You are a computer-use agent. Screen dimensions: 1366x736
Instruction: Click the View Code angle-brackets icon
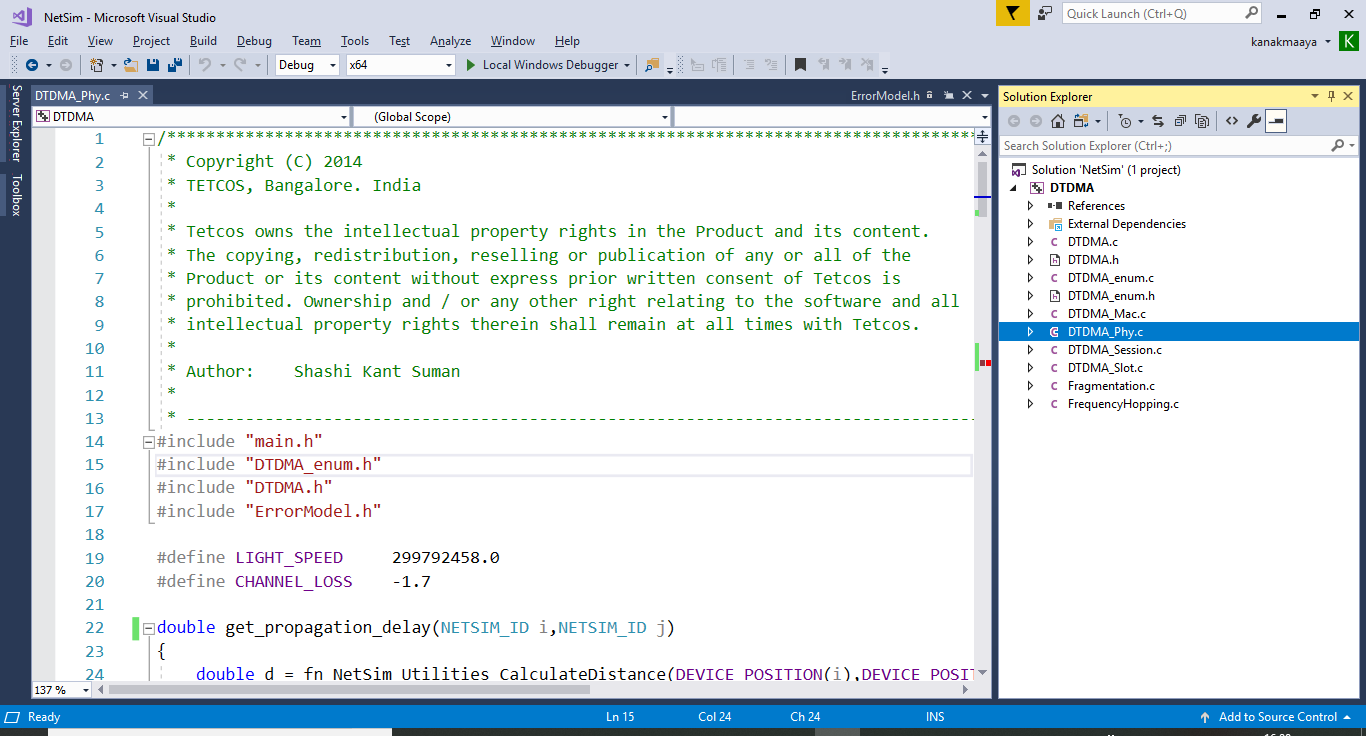[1231, 121]
